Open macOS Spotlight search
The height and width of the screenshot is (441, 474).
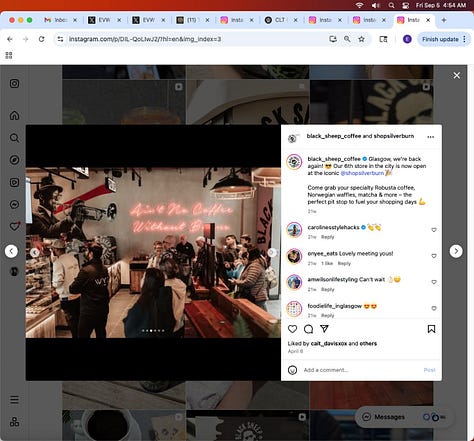pos(391,5)
